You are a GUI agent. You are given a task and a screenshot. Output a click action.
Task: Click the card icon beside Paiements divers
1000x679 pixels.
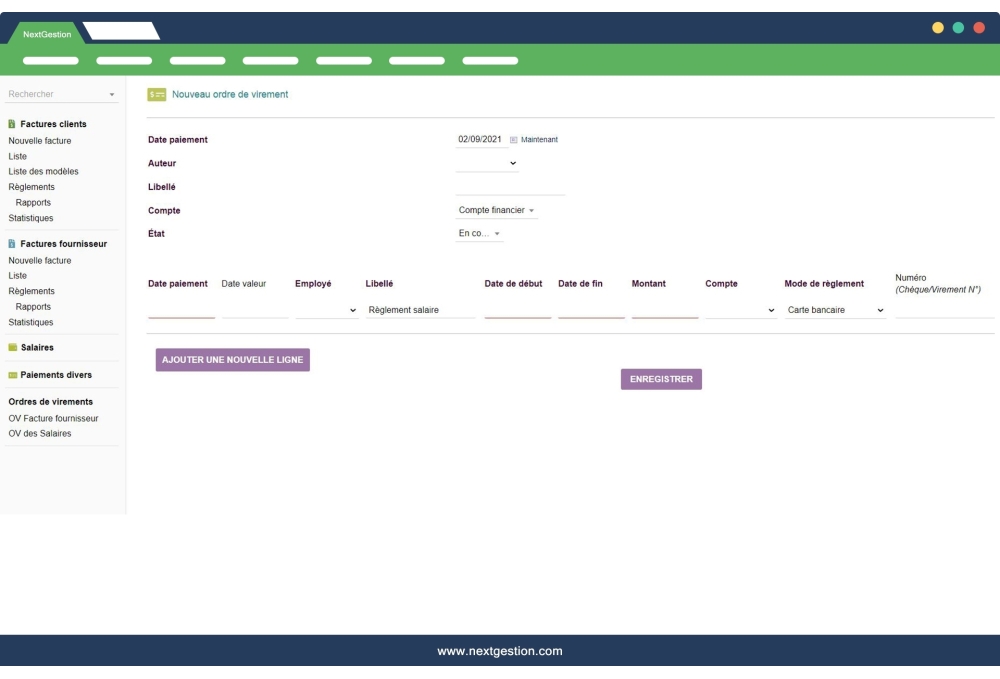[12, 375]
